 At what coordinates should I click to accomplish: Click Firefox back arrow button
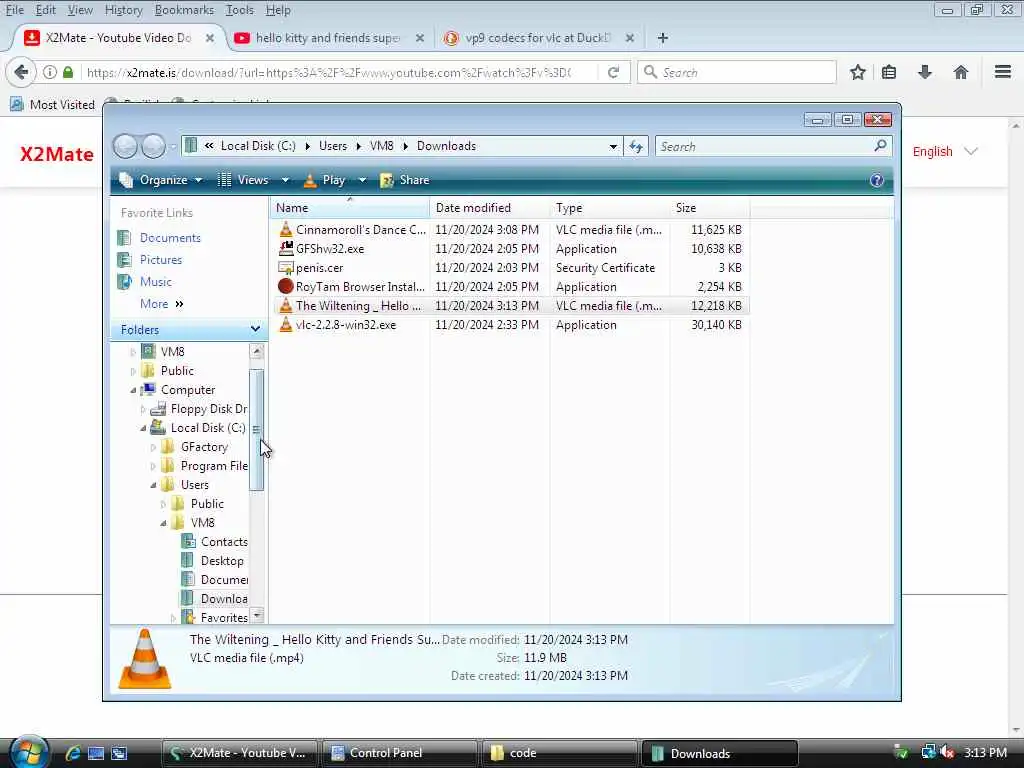point(21,72)
